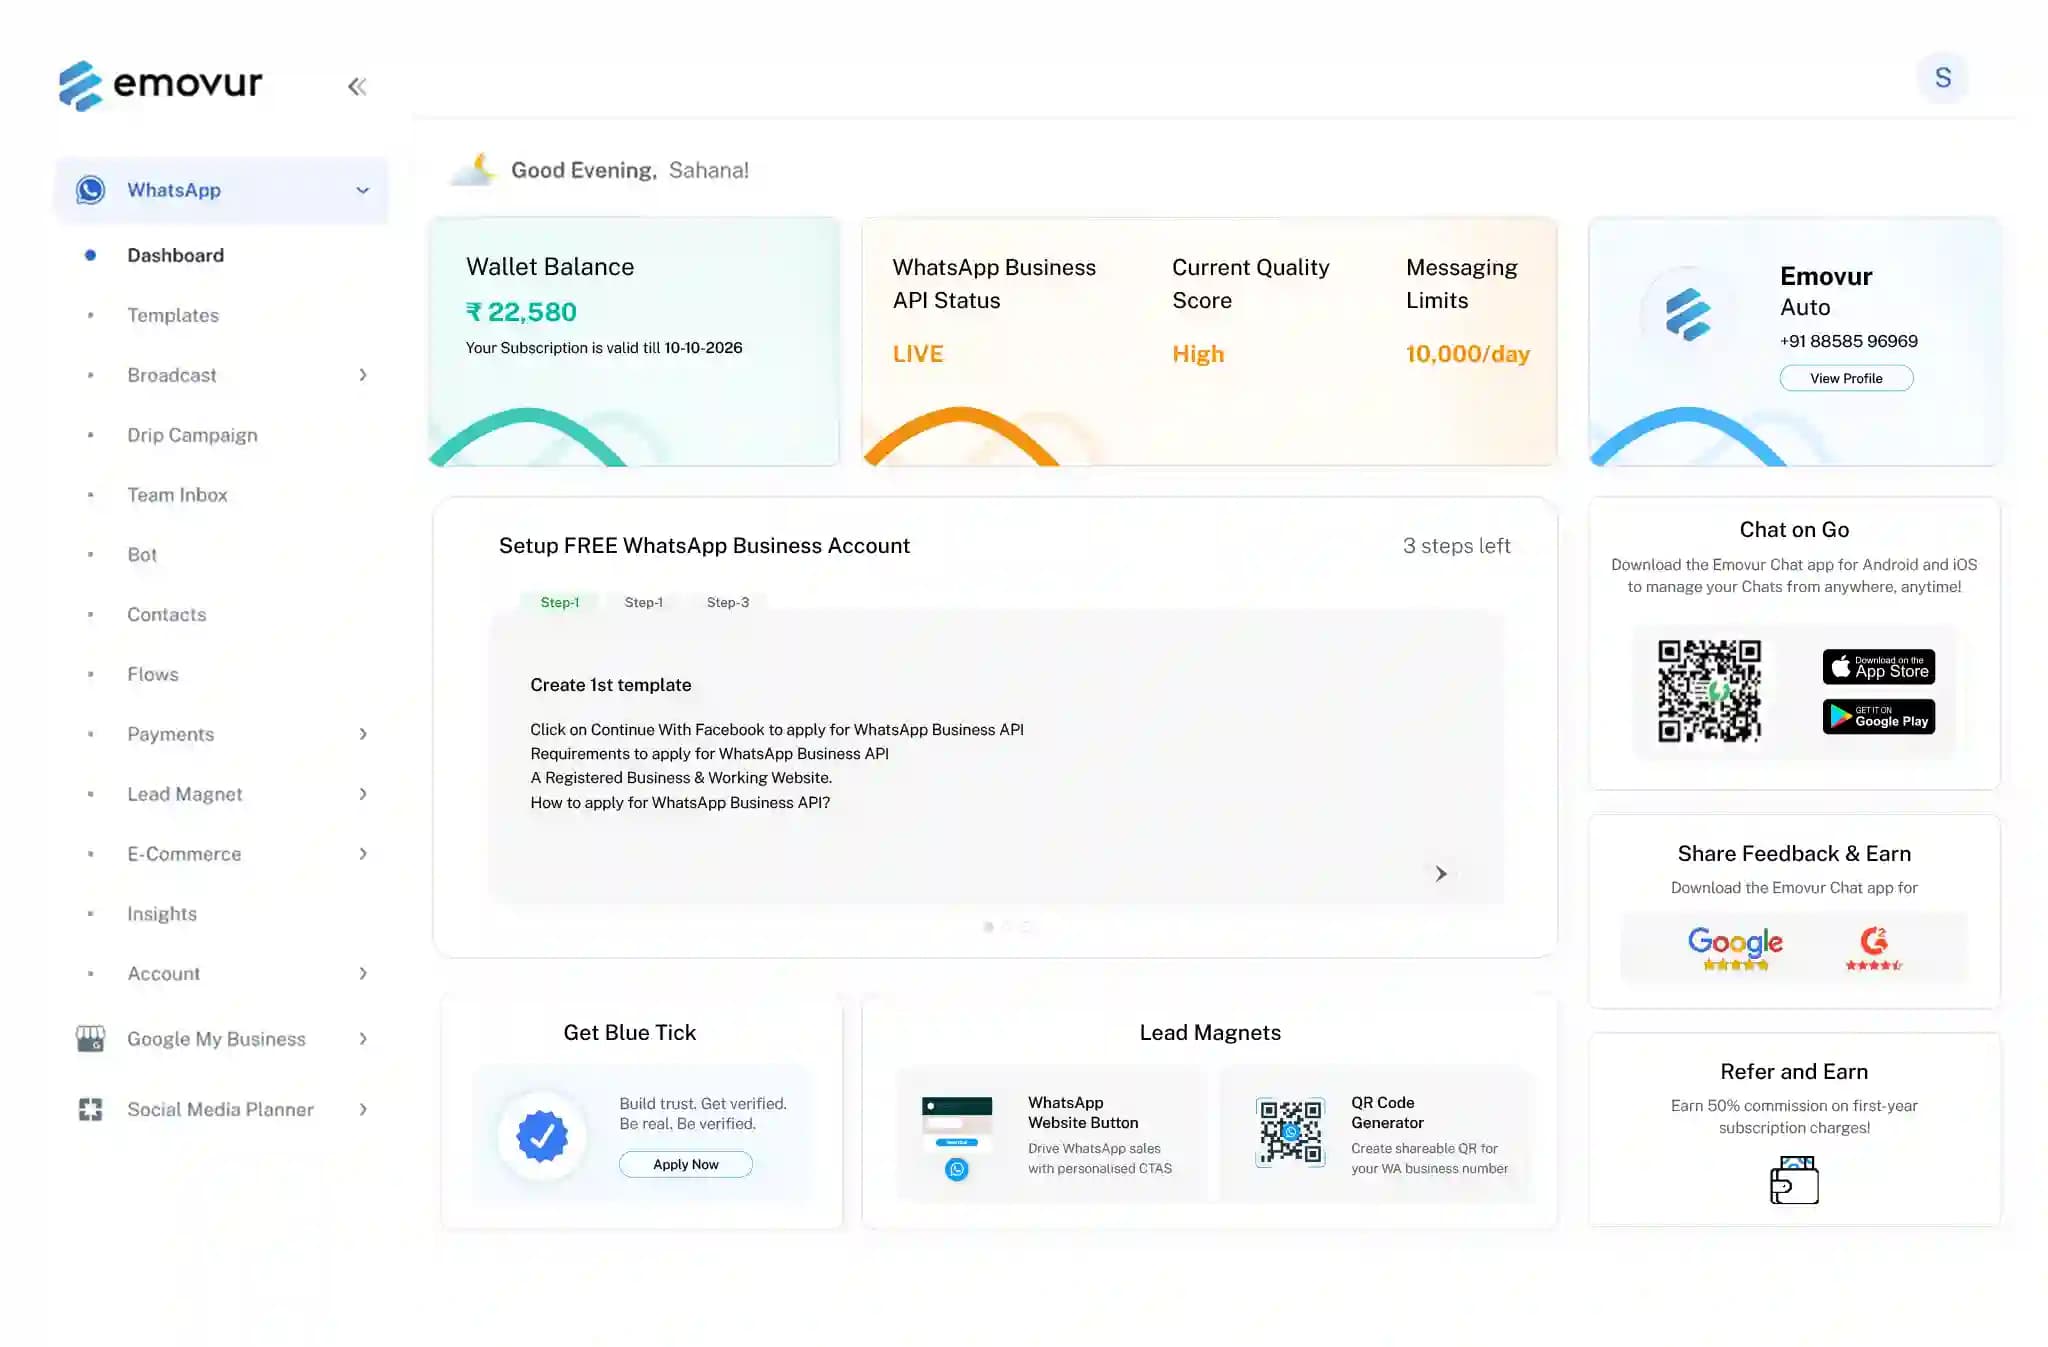This screenshot has width=2048, height=1347.
Task: Click the Social Media Planner icon
Action: pyautogui.click(x=90, y=1109)
